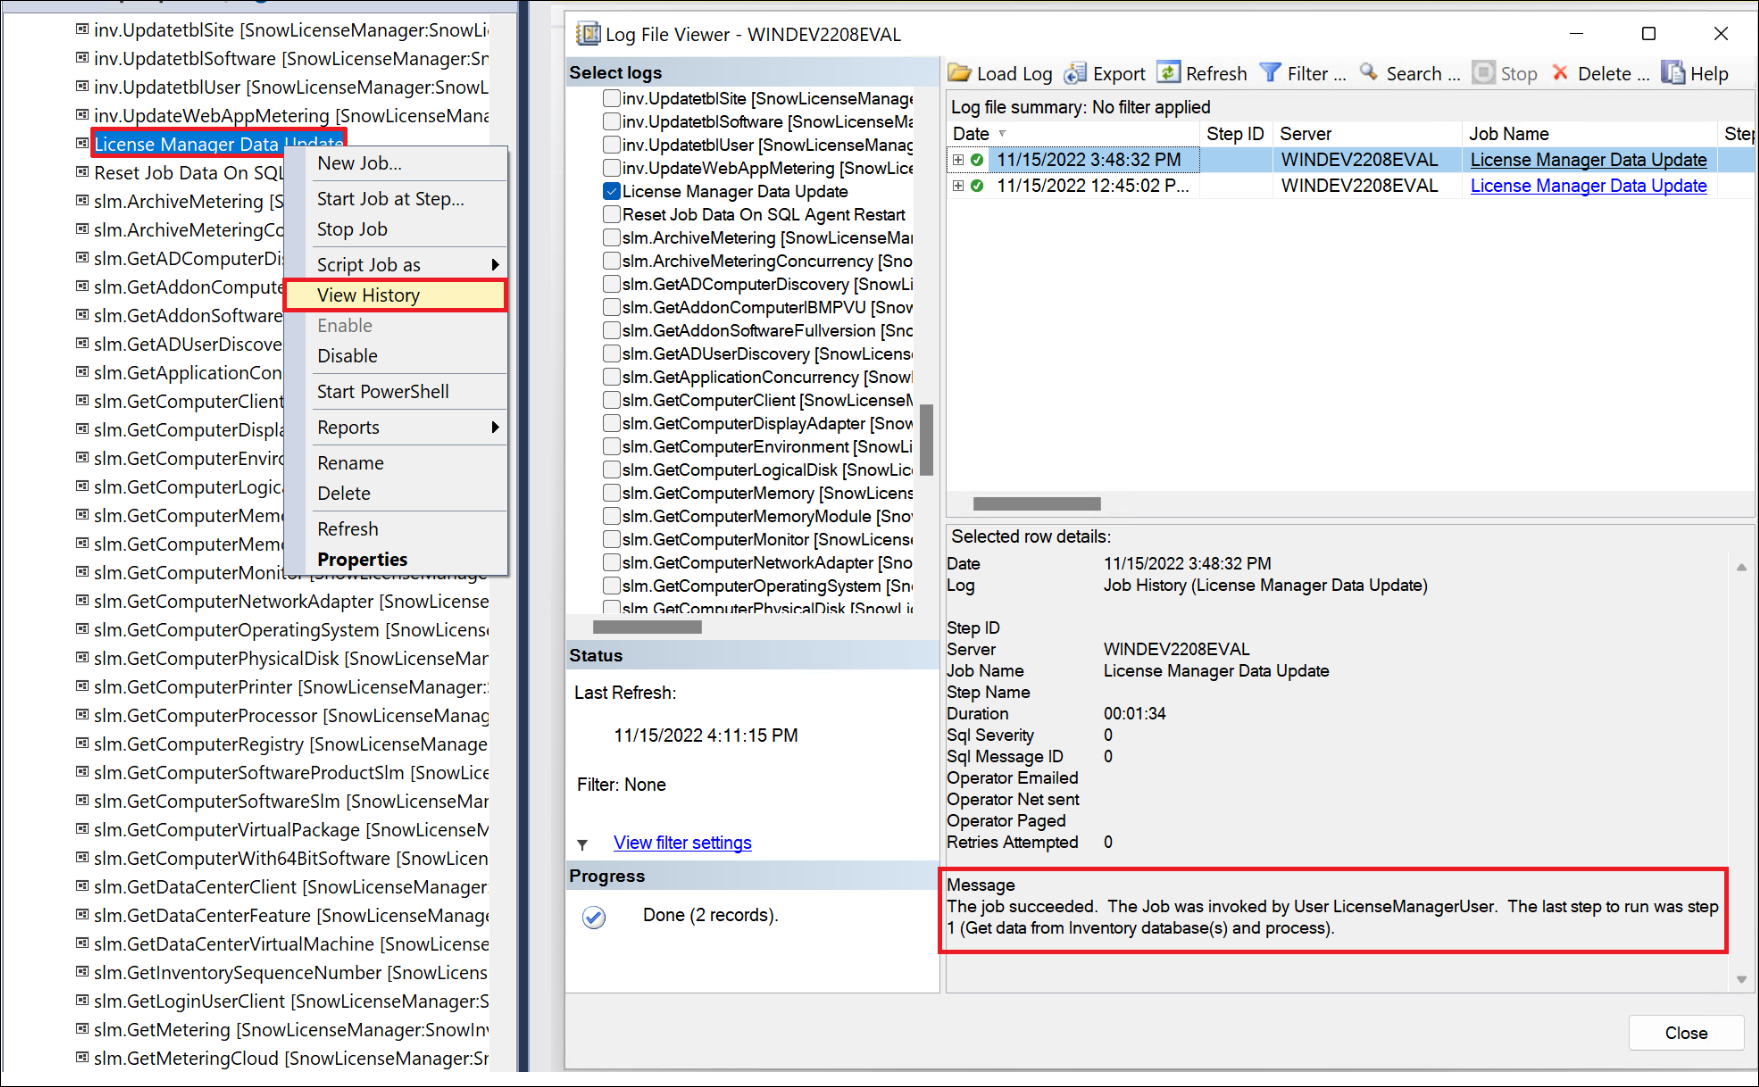Click the Search magnifier icon
Viewport: 1759px width, 1087px height.
point(1369,73)
